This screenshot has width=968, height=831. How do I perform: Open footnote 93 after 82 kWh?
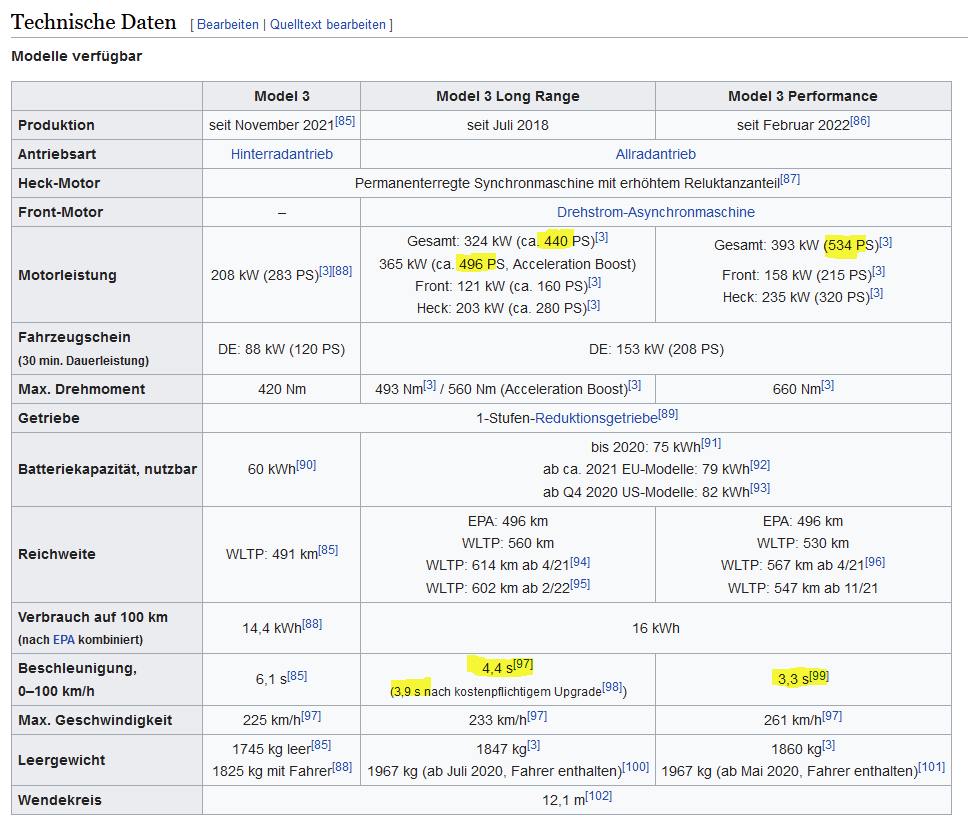(x=760, y=488)
